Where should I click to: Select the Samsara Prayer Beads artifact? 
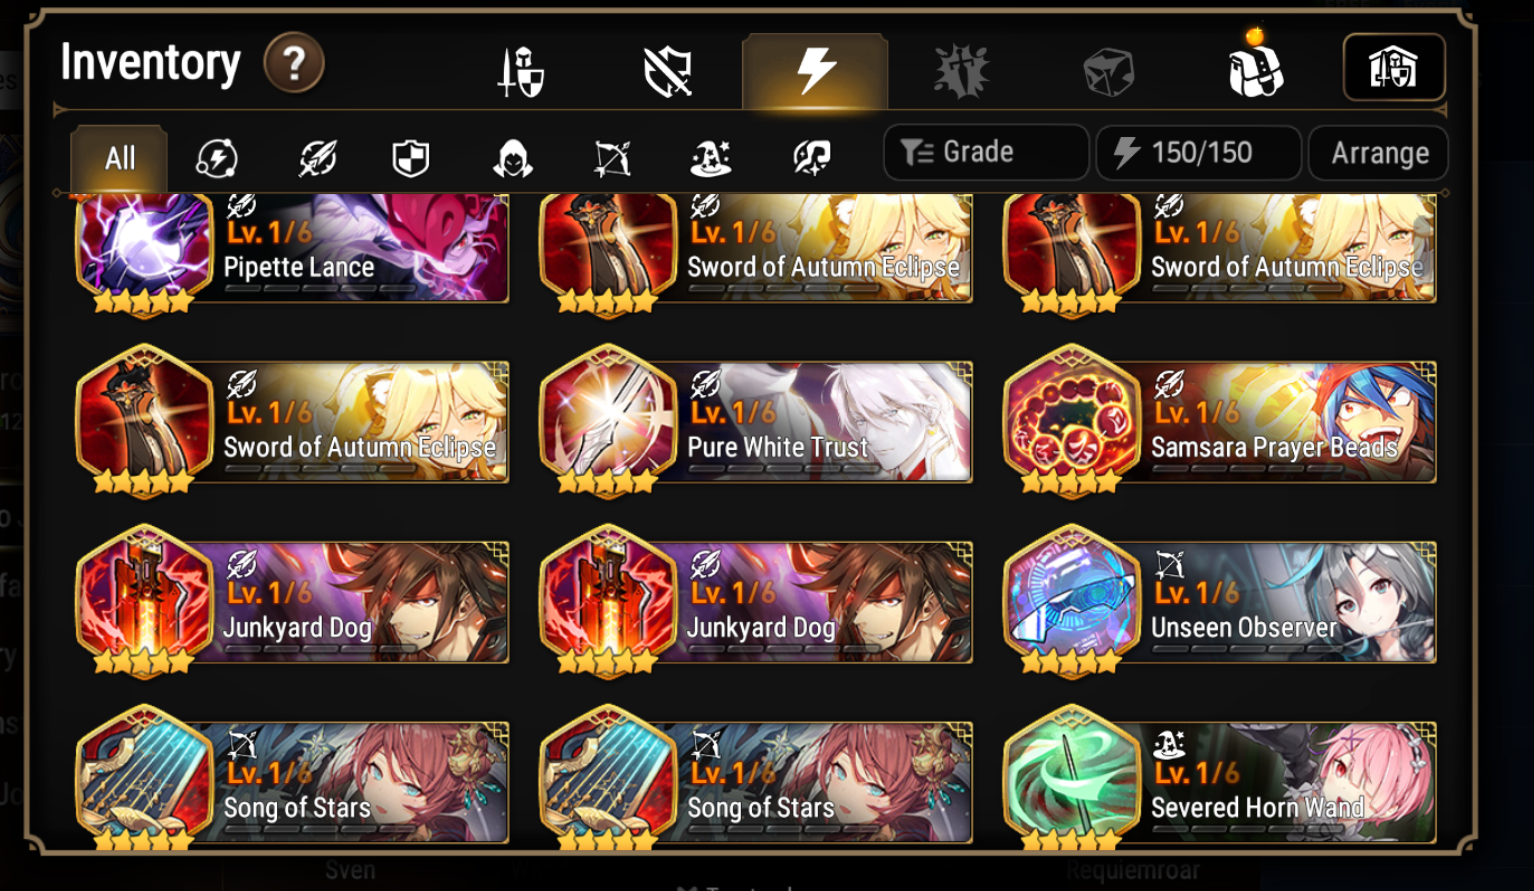[1220, 420]
